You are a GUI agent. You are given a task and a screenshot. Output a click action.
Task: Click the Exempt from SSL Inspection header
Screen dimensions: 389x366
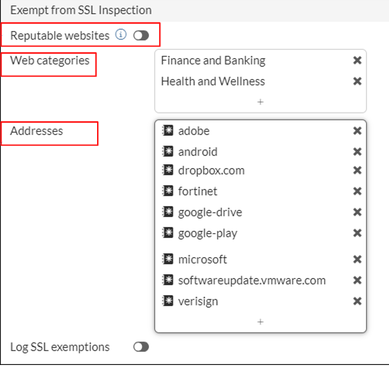(x=81, y=10)
